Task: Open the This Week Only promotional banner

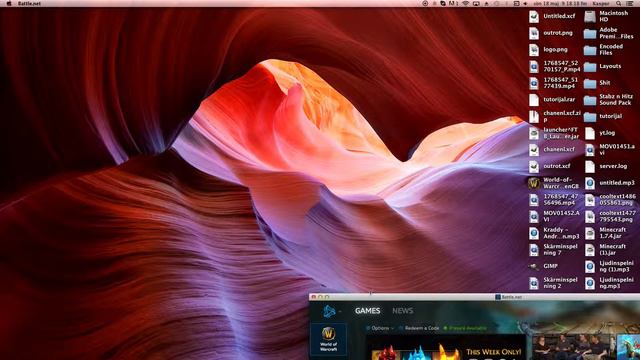Action: pyautogui.click(x=446, y=348)
